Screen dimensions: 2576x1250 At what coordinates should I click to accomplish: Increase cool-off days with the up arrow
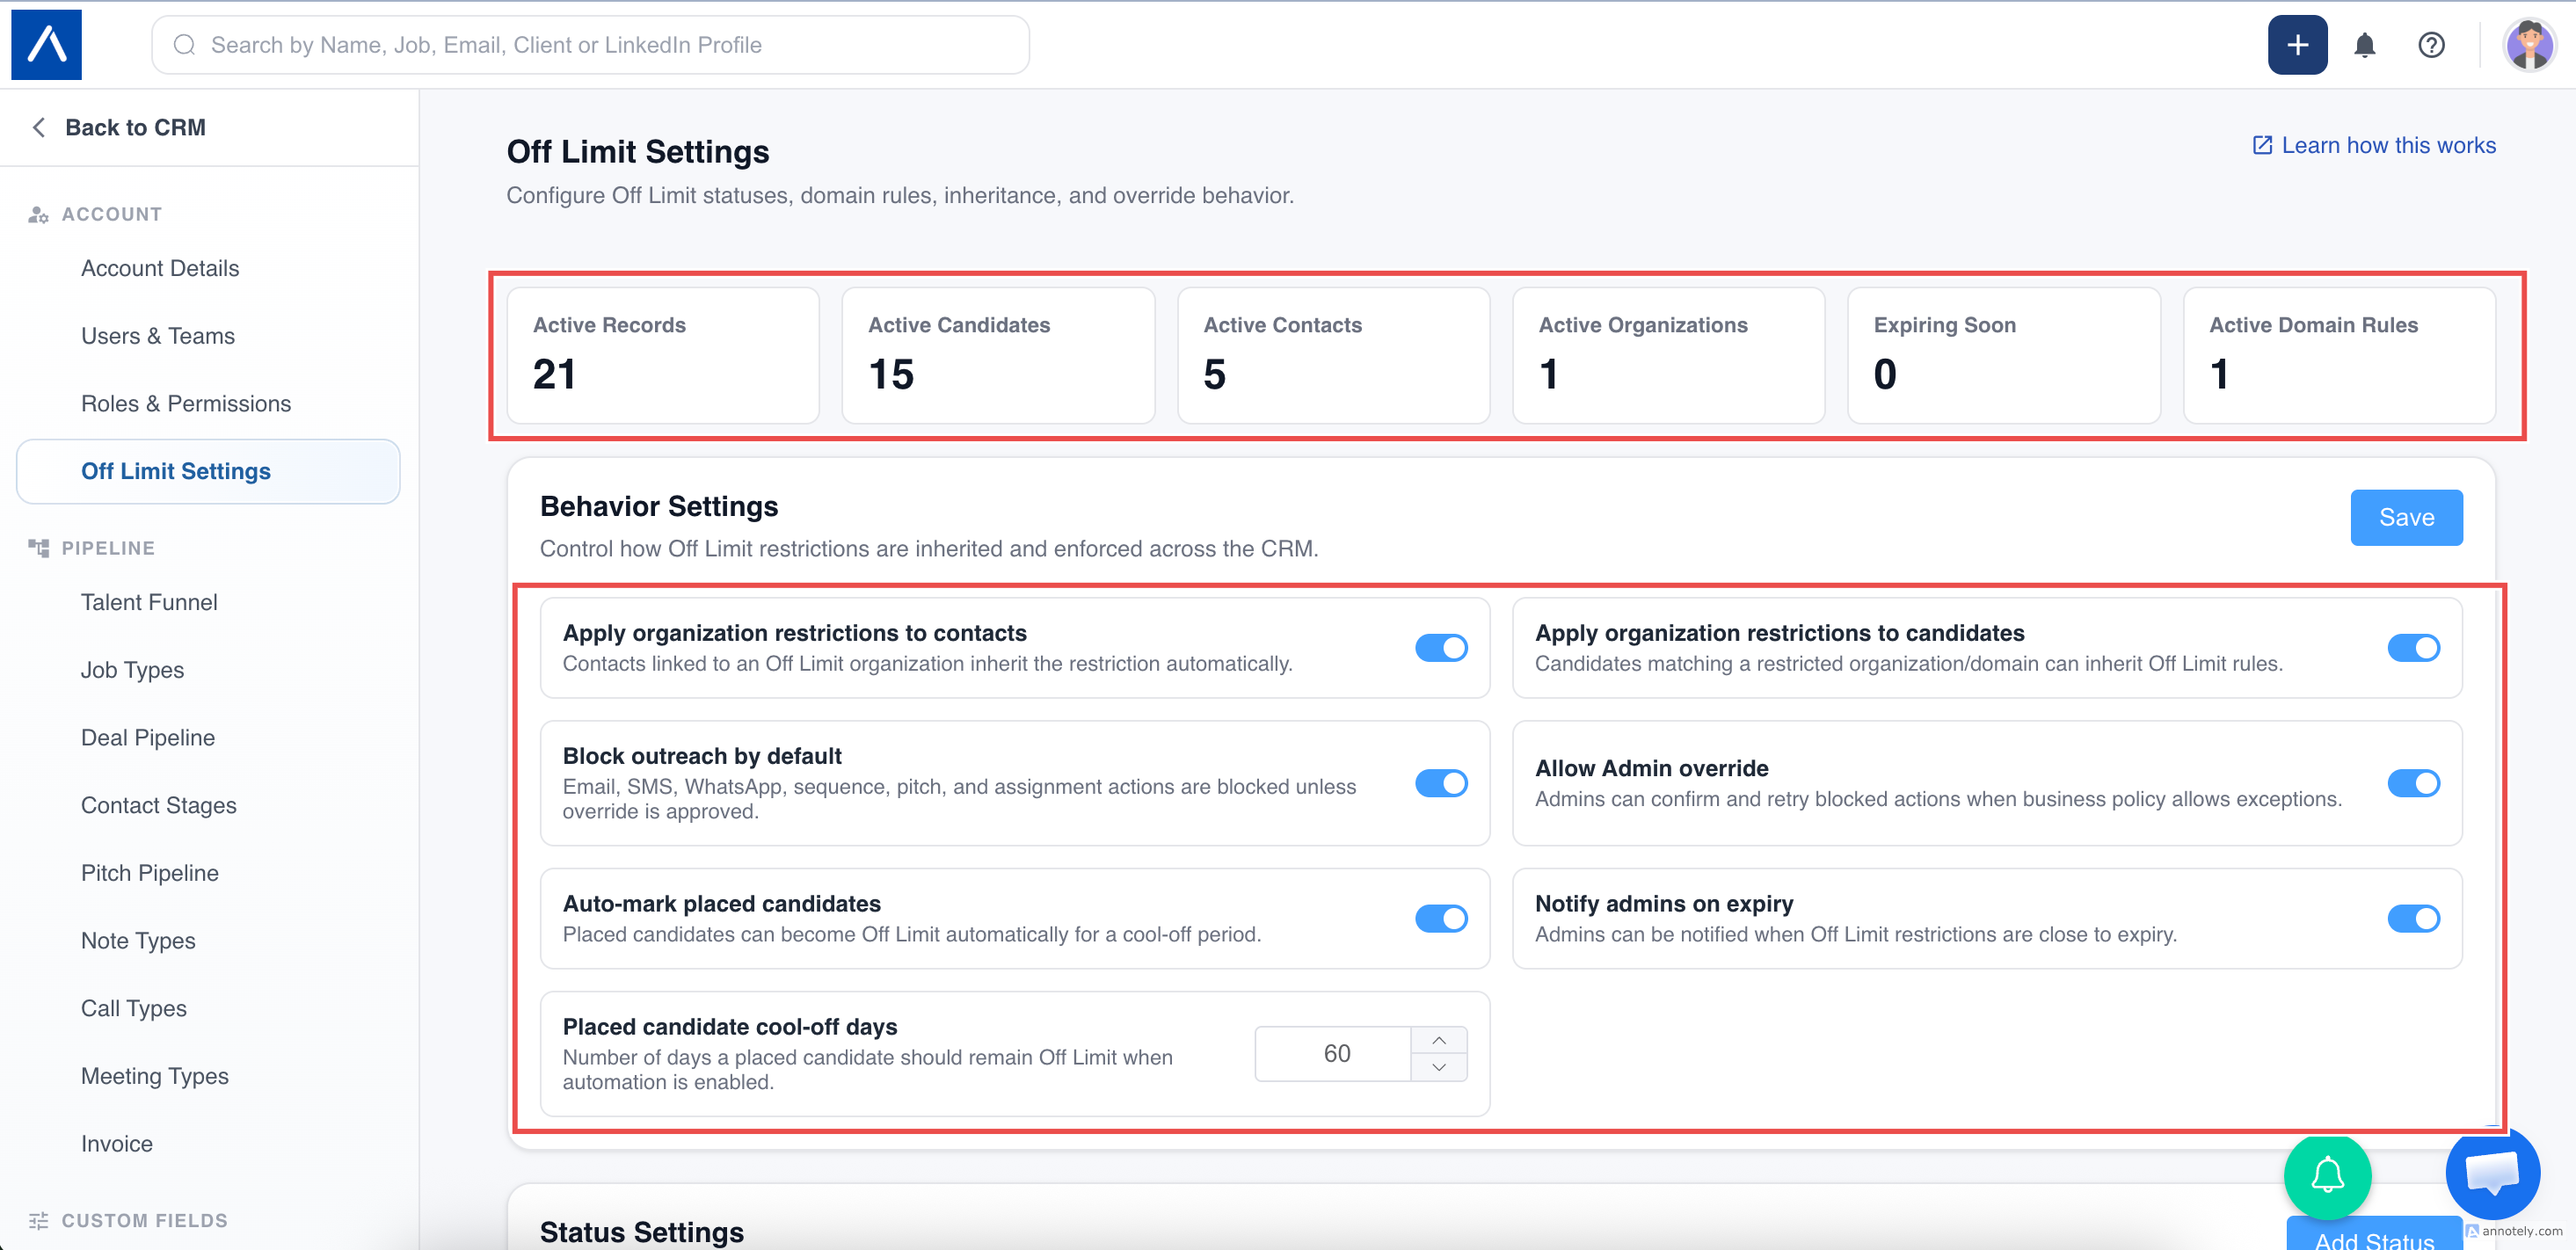point(1438,1040)
